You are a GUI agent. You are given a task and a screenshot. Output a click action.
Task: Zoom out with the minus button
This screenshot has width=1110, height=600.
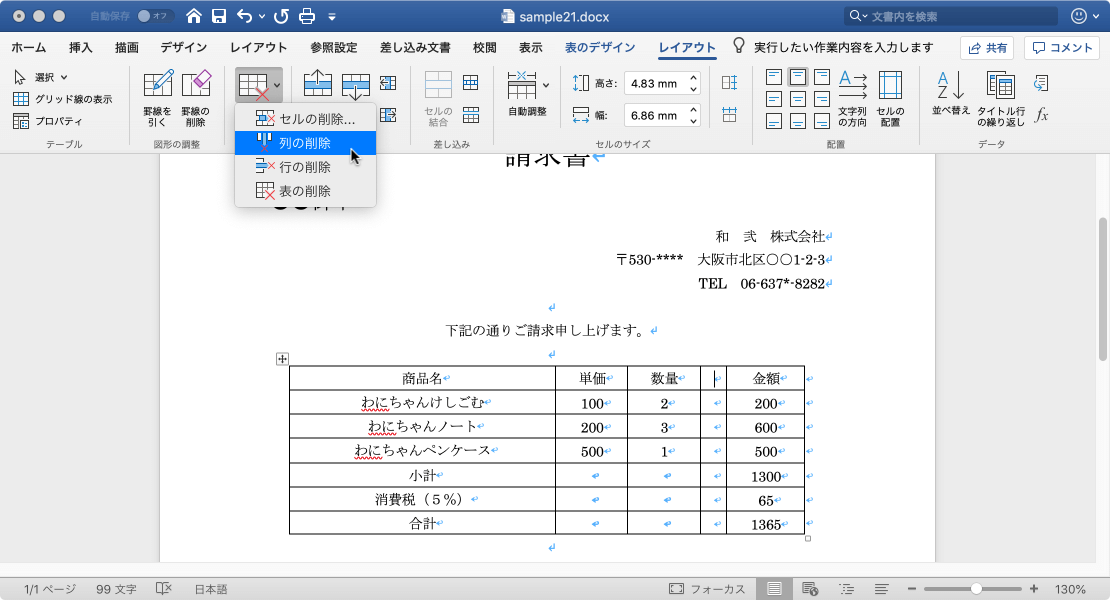912,589
